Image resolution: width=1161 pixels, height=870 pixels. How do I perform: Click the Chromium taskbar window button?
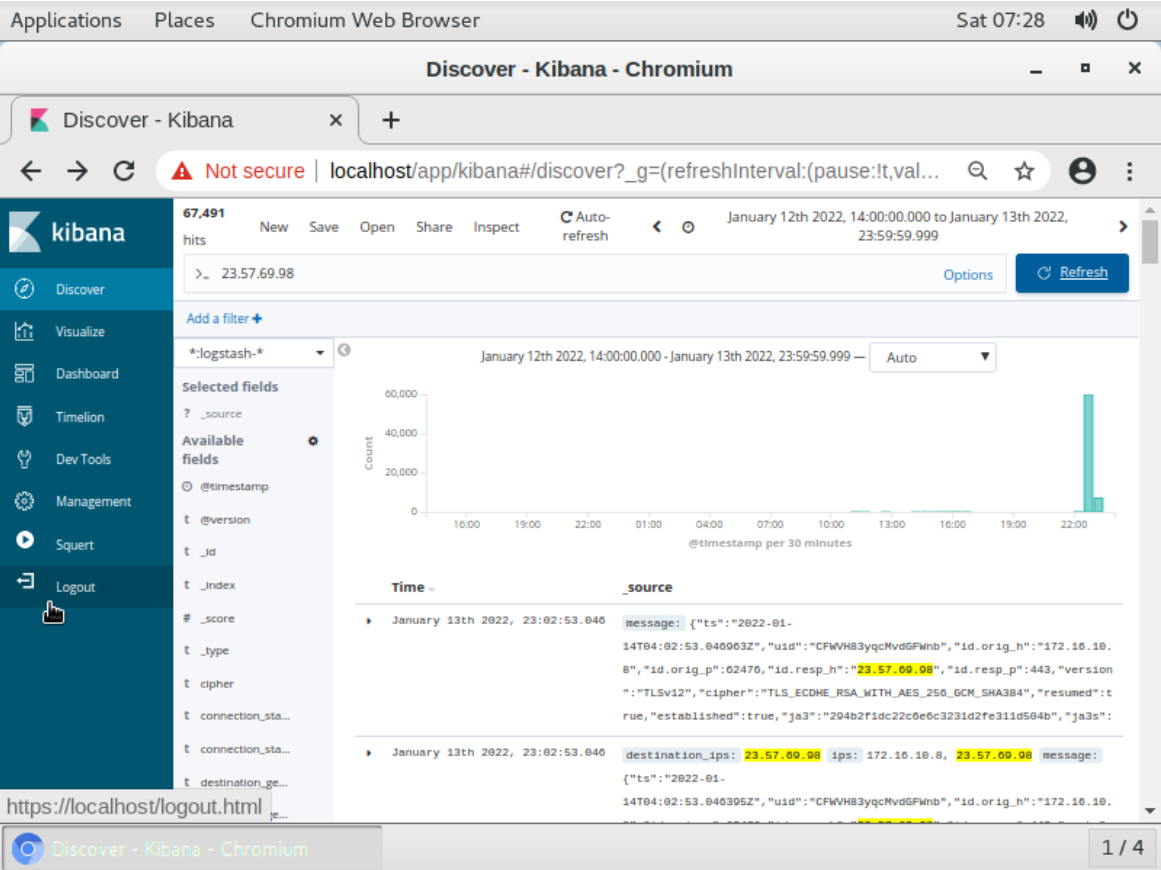193,849
